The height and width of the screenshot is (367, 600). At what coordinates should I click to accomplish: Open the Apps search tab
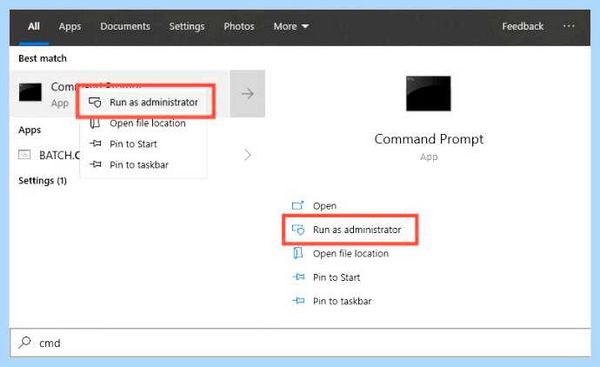(x=70, y=26)
